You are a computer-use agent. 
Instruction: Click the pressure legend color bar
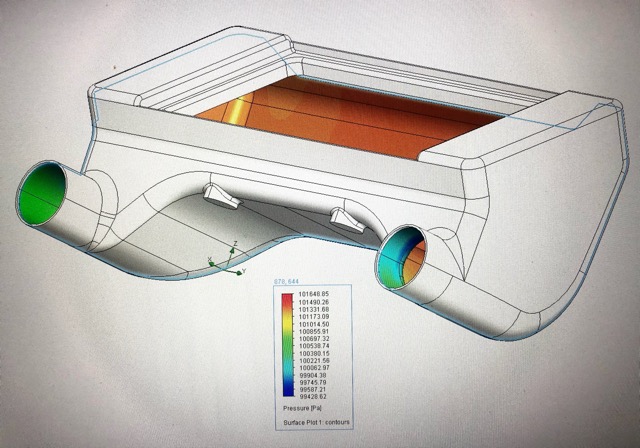286,346
